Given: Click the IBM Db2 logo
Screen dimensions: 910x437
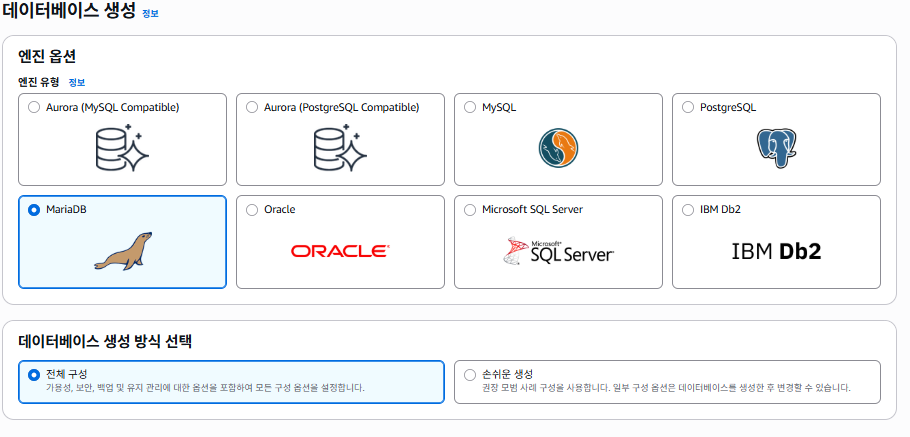Looking at the screenshot, I should click(776, 251).
